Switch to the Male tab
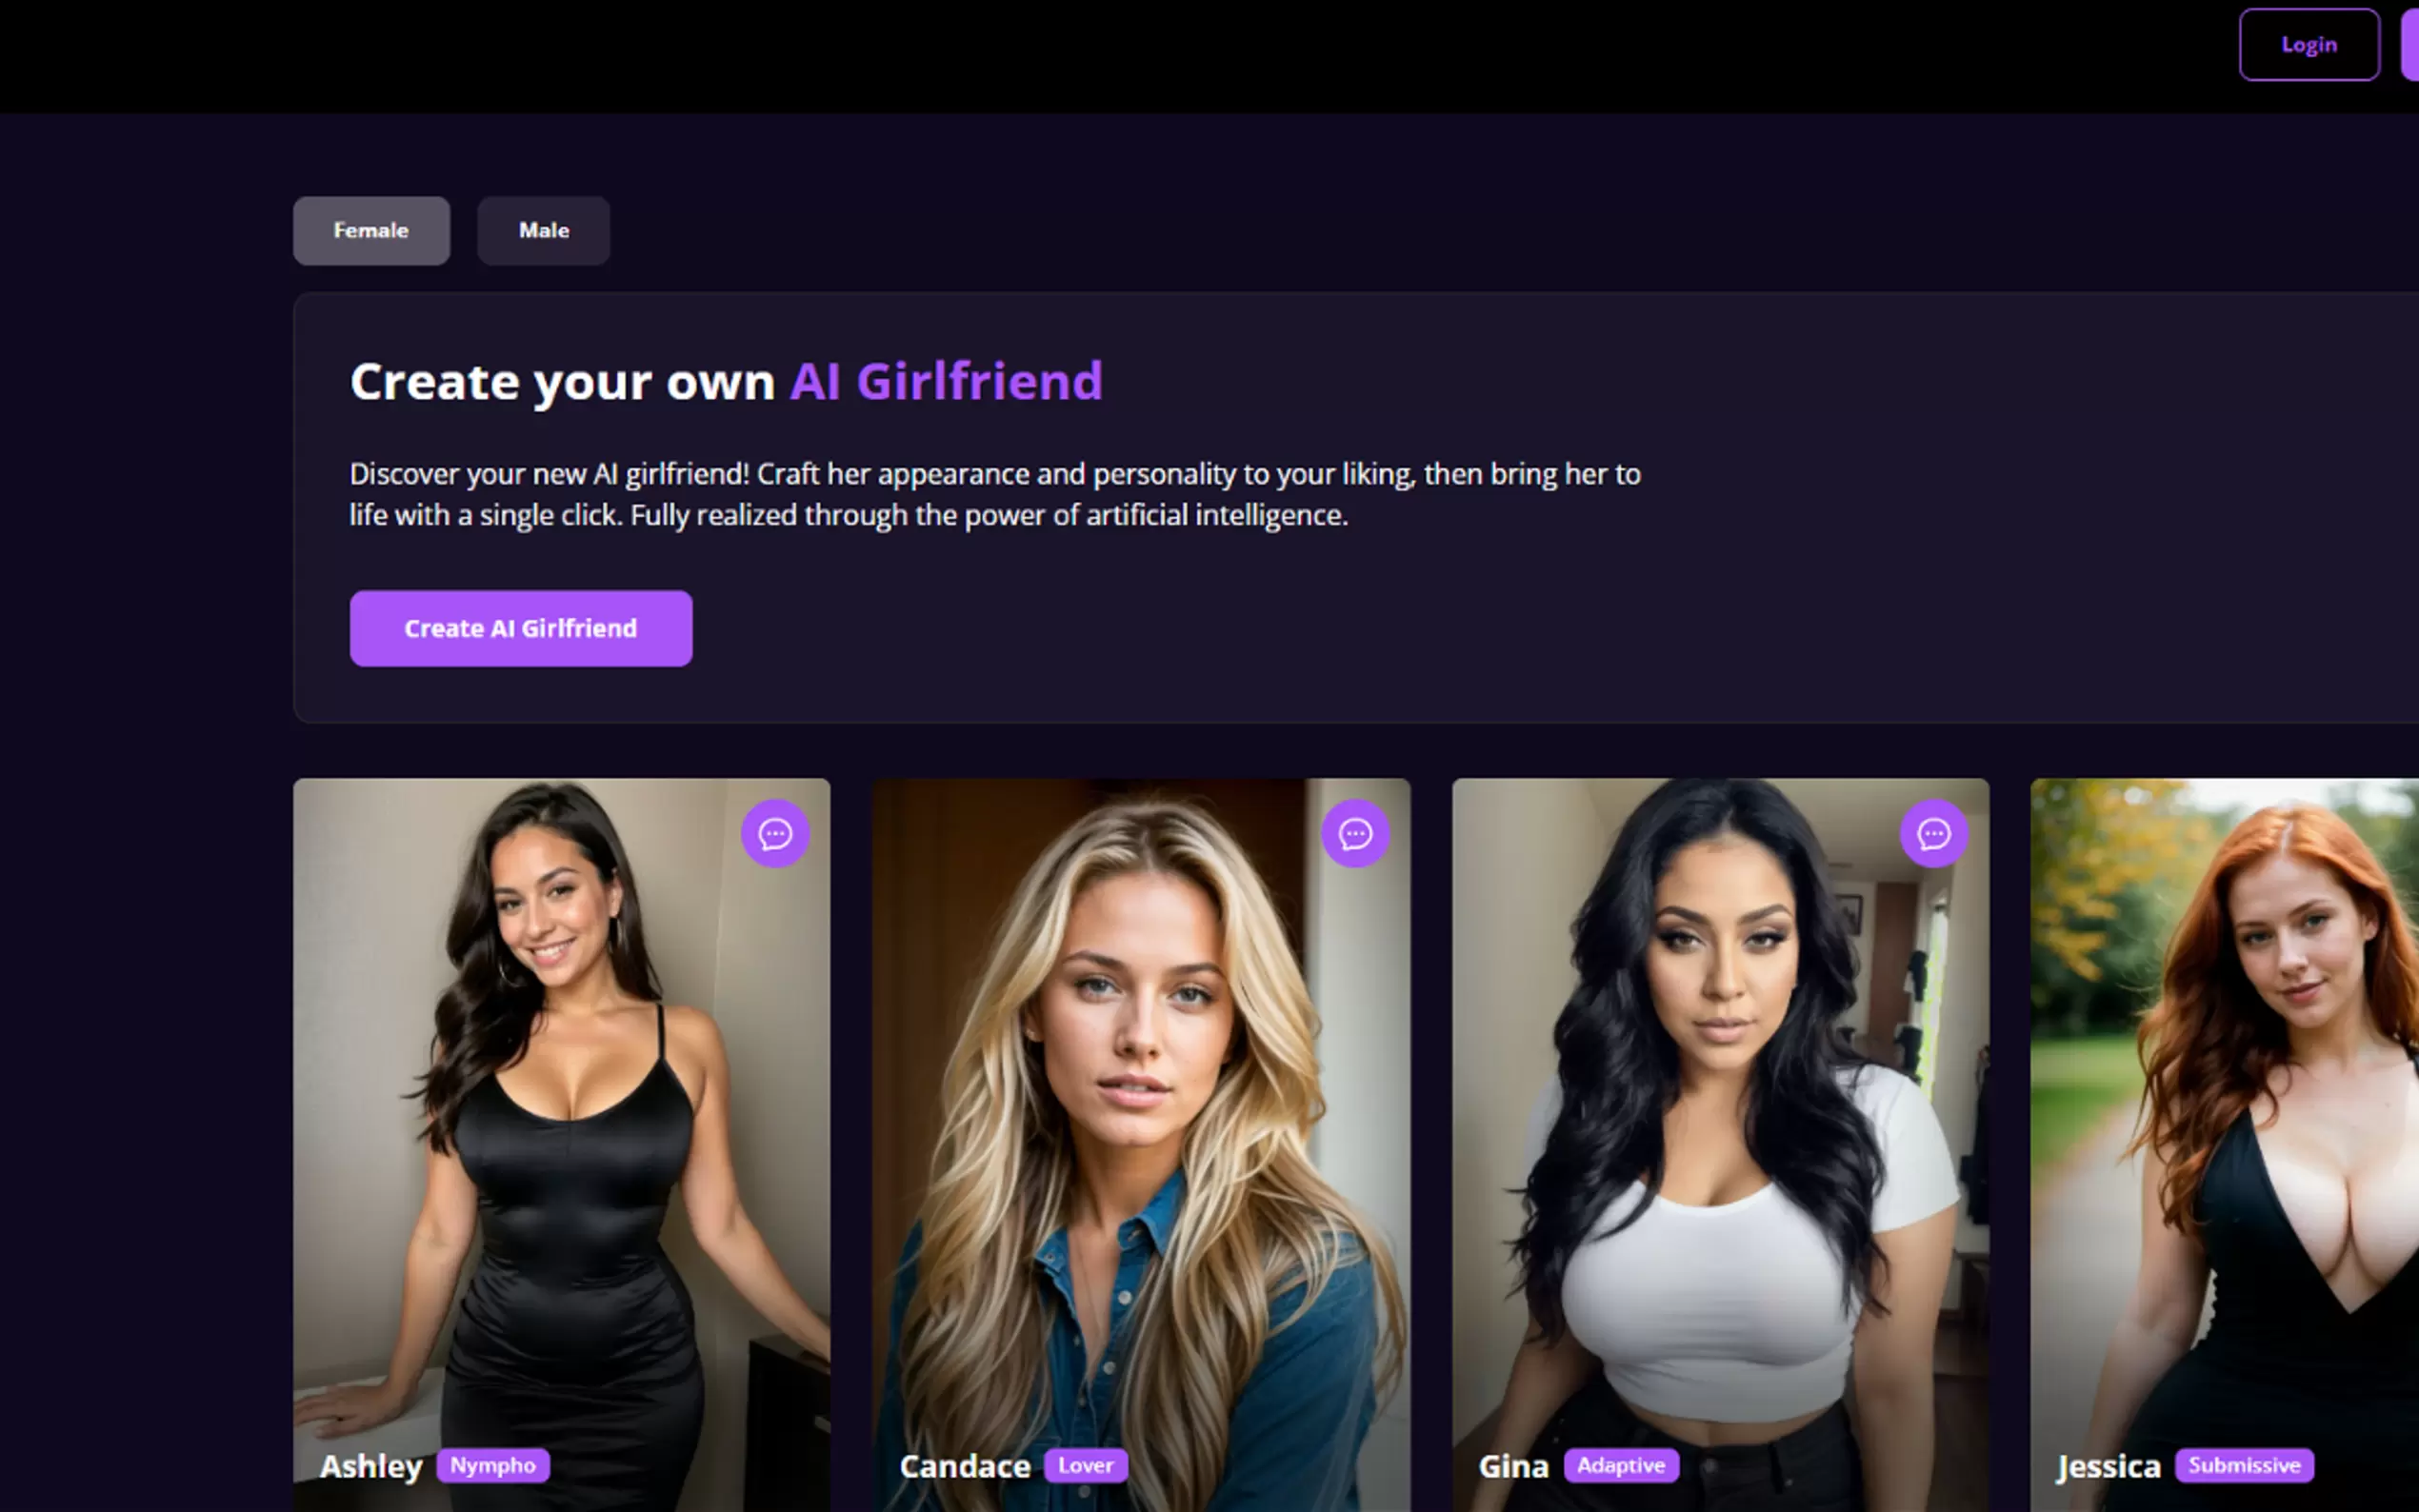 coord(543,231)
